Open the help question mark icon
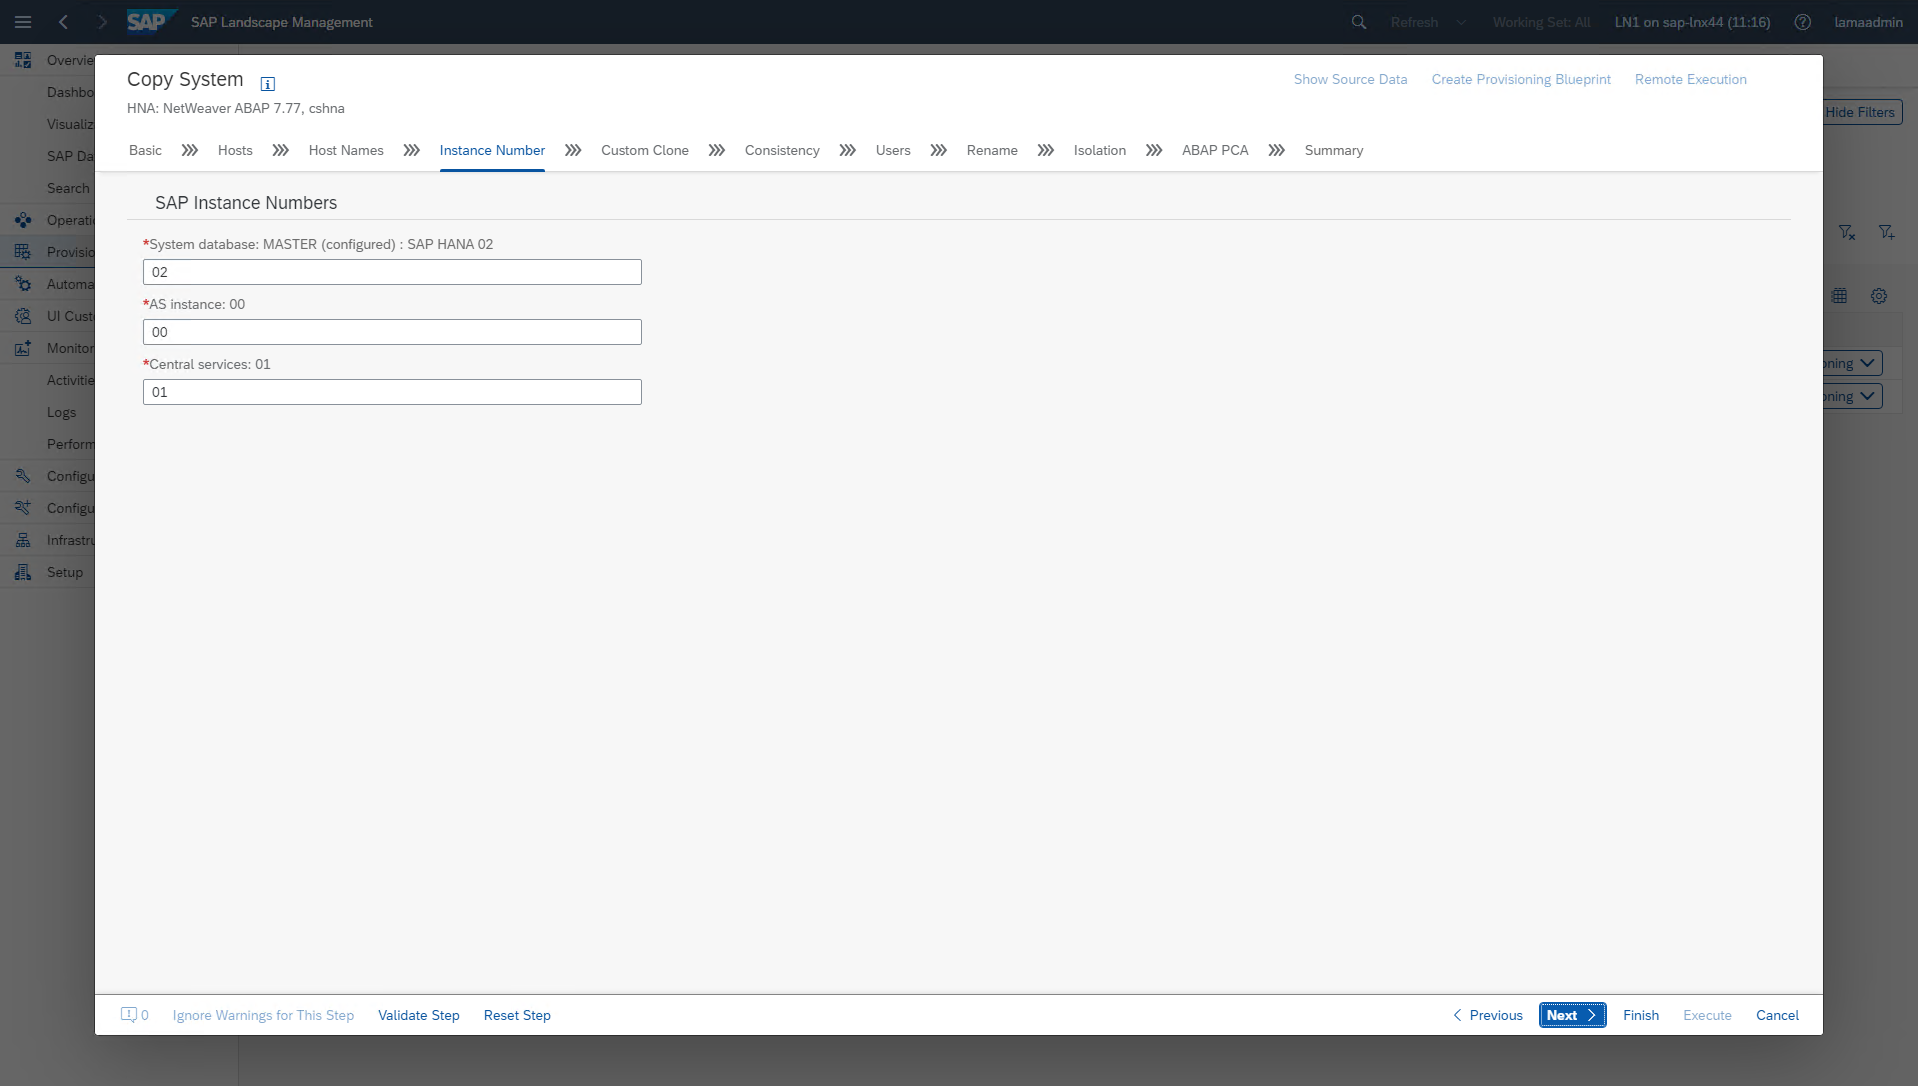The height and width of the screenshot is (1086, 1918). [1802, 22]
